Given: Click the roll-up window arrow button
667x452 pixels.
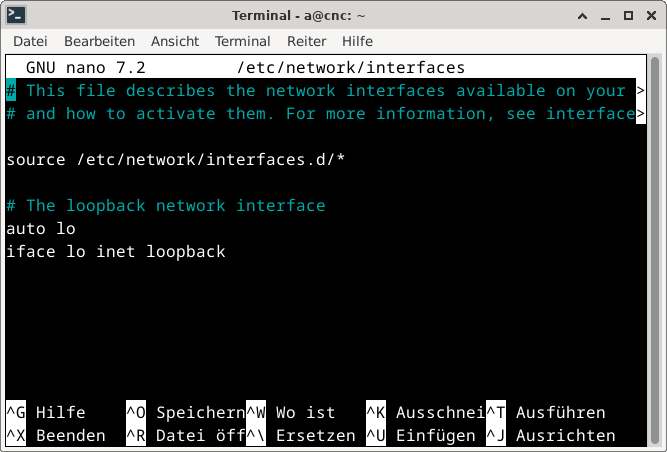Looking at the screenshot, I should 582,16.
